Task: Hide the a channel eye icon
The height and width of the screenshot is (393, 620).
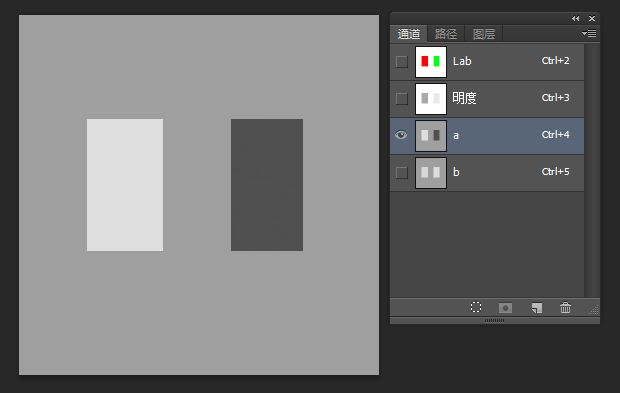Action: 401,135
